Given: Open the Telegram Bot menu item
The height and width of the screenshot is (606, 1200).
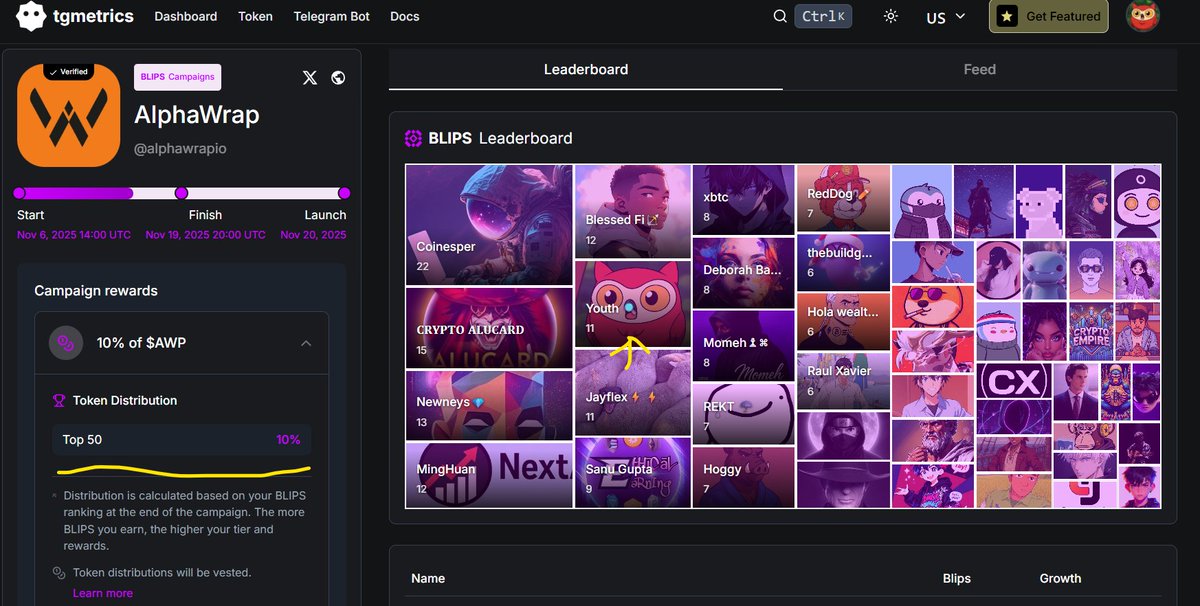Looking at the screenshot, I should tap(331, 16).
